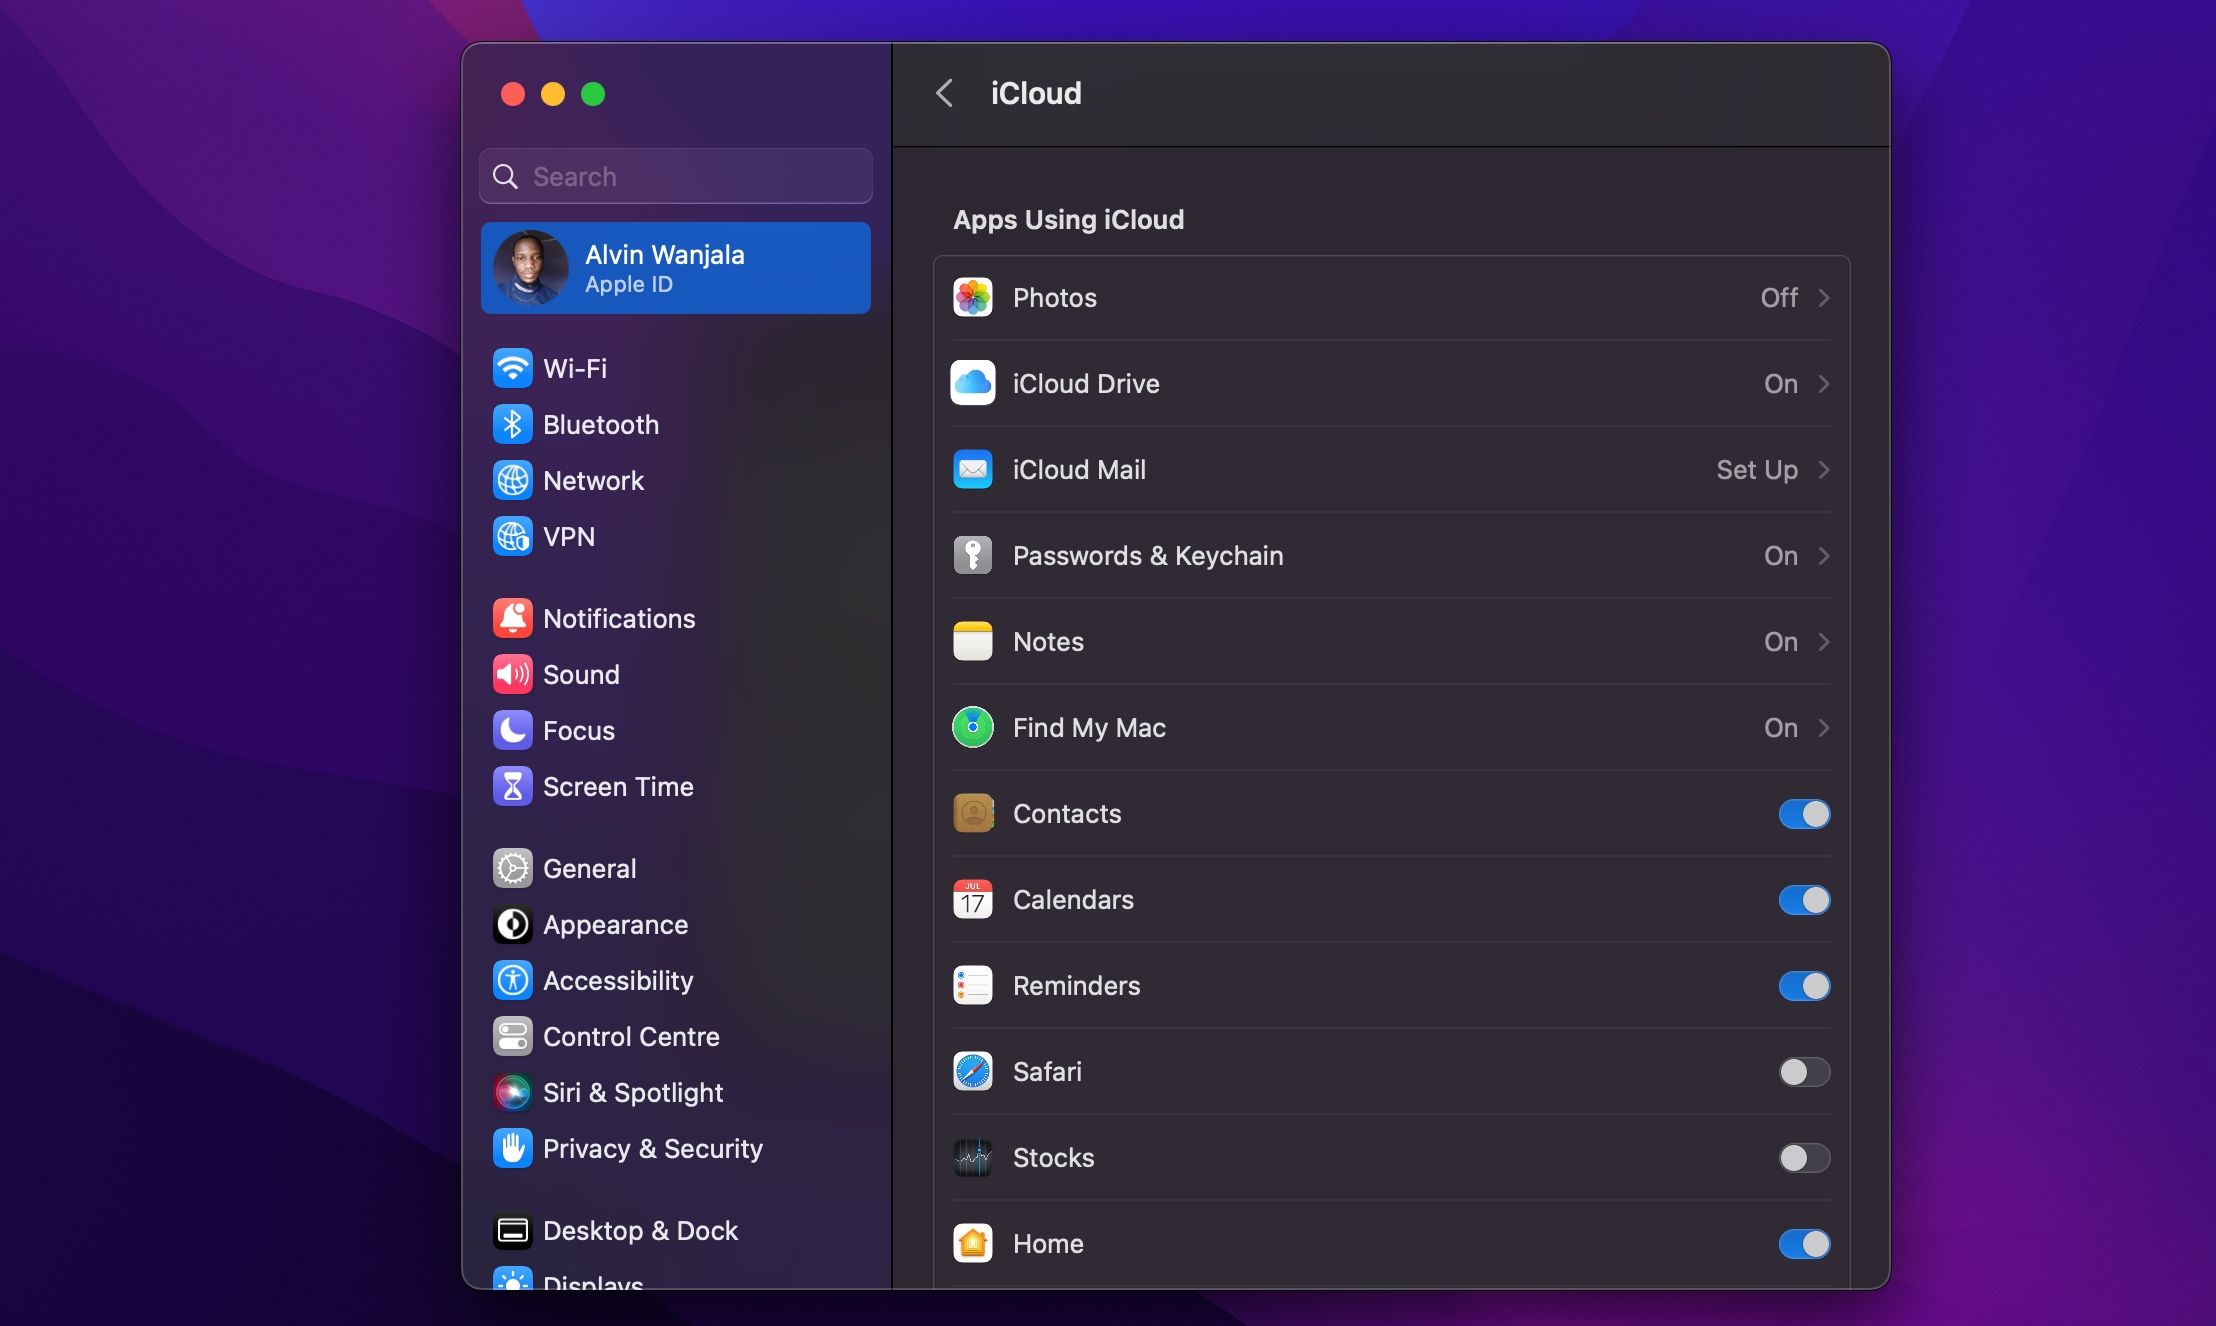This screenshot has height=1326, width=2216.
Task: Disable Reminders iCloud syncing
Action: click(x=1804, y=986)
